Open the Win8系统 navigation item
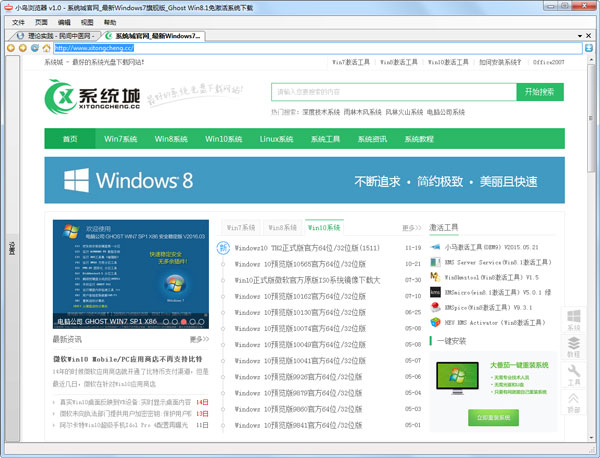The height and width of the screenshot is (458, 600). click(x=171, y=139)
